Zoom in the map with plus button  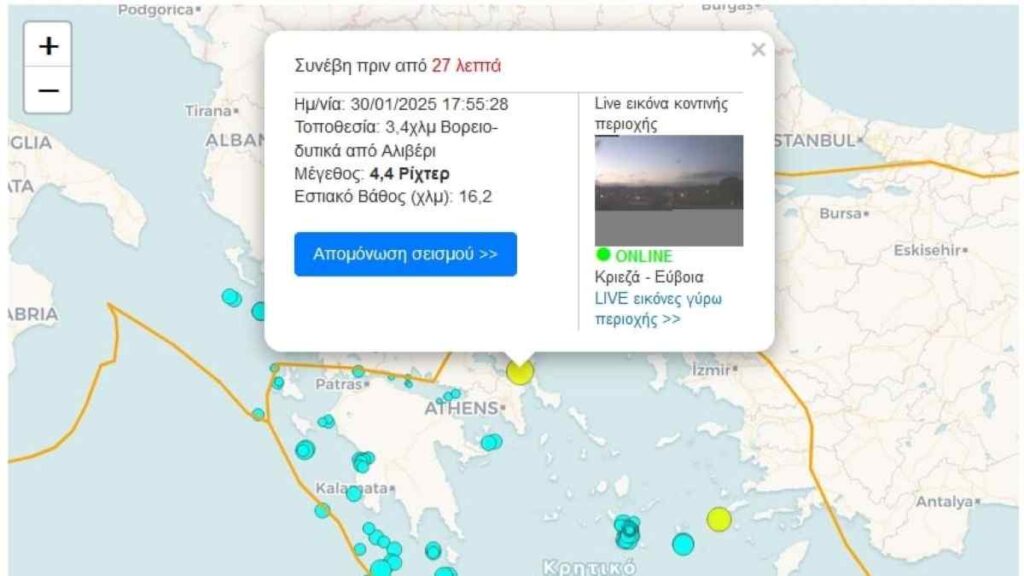(48, 45)
